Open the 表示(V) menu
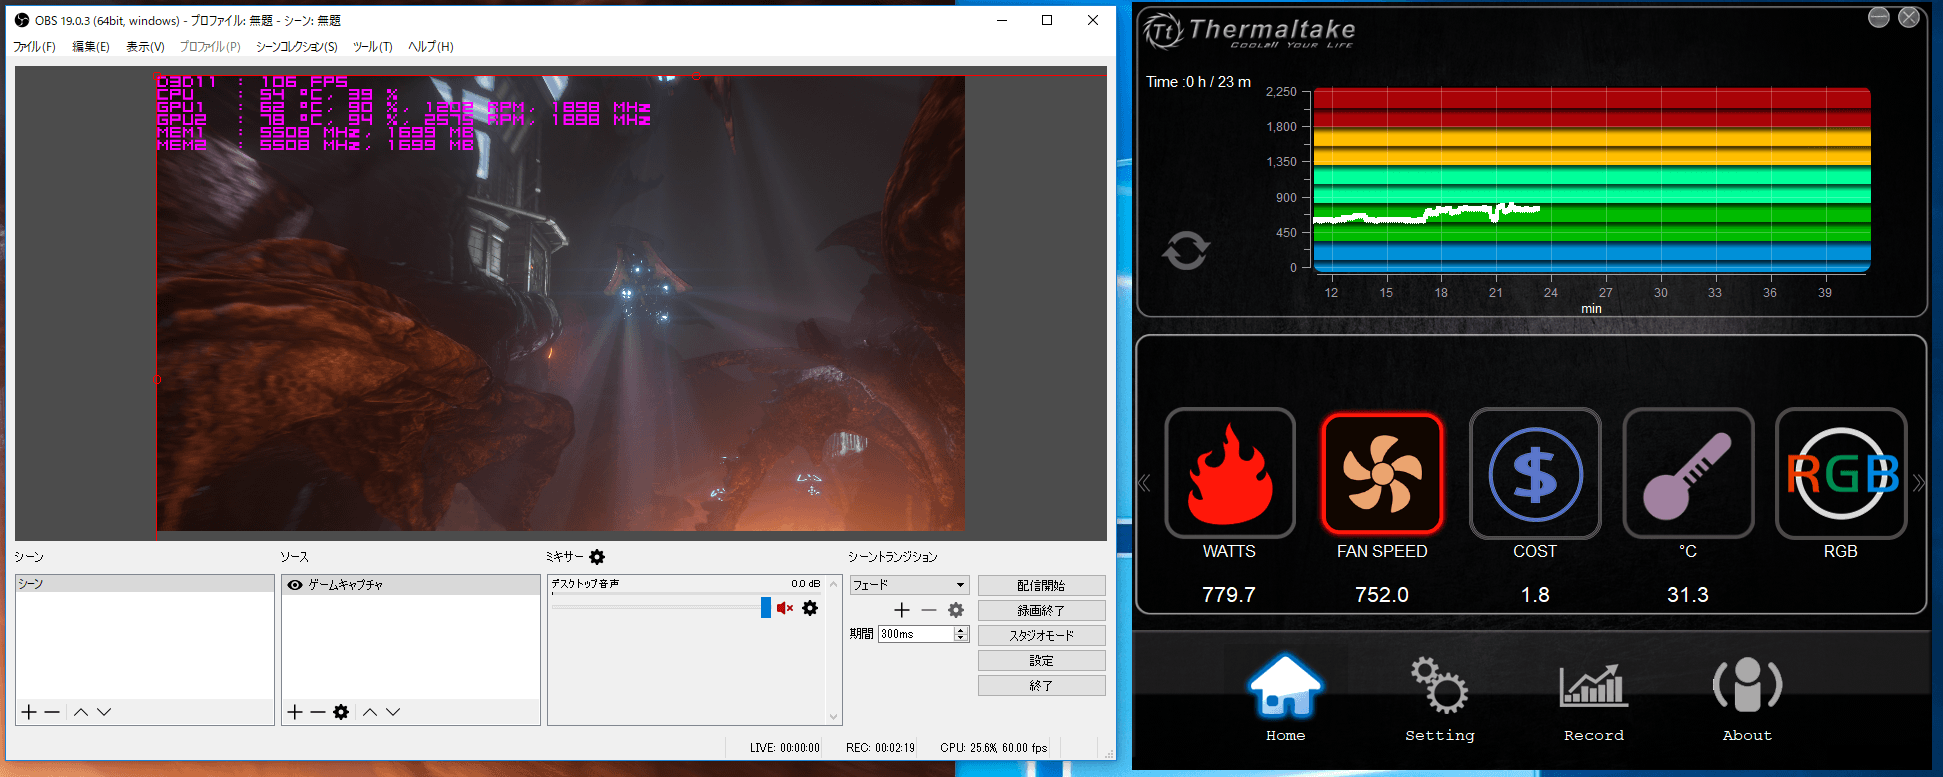1943x777 pixels. [x=145, y=46]
